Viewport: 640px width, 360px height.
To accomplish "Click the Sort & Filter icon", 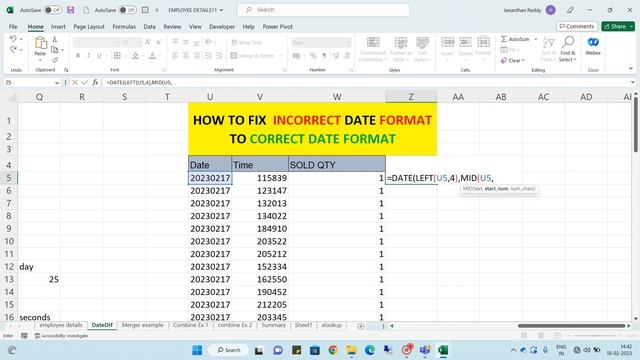I will [549, 49].
